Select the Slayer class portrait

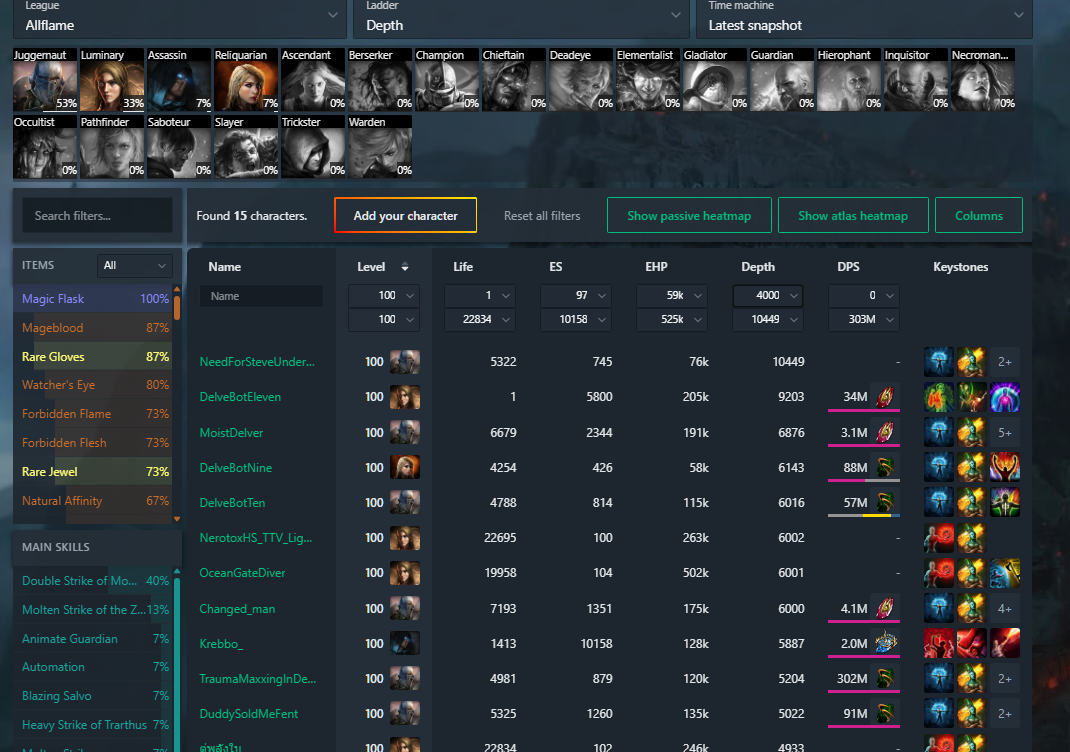click(x=246, y=146)
